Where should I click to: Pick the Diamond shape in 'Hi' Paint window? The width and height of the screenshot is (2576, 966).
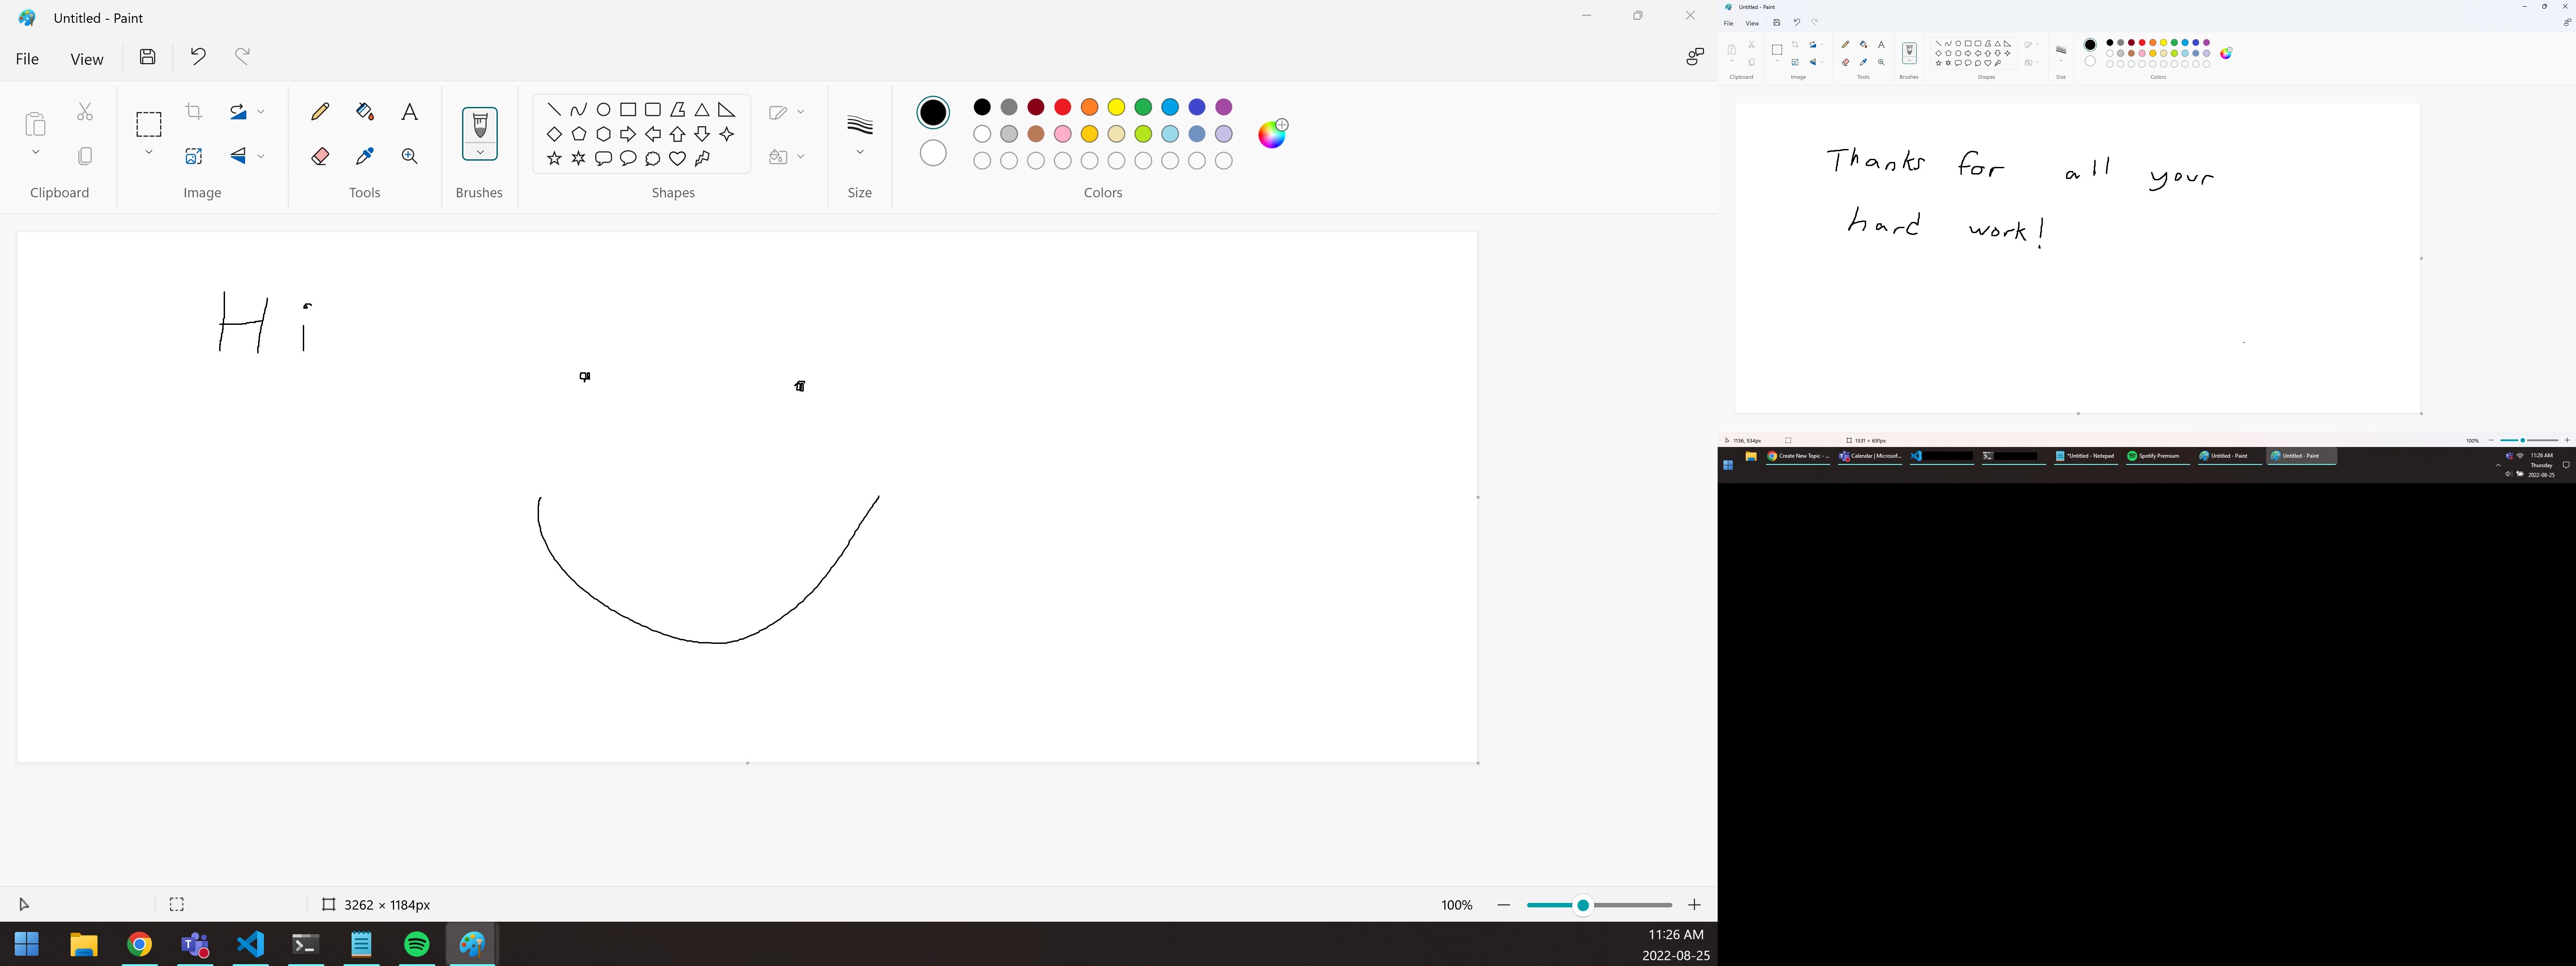pyautogui.click(x=554, y=134)
